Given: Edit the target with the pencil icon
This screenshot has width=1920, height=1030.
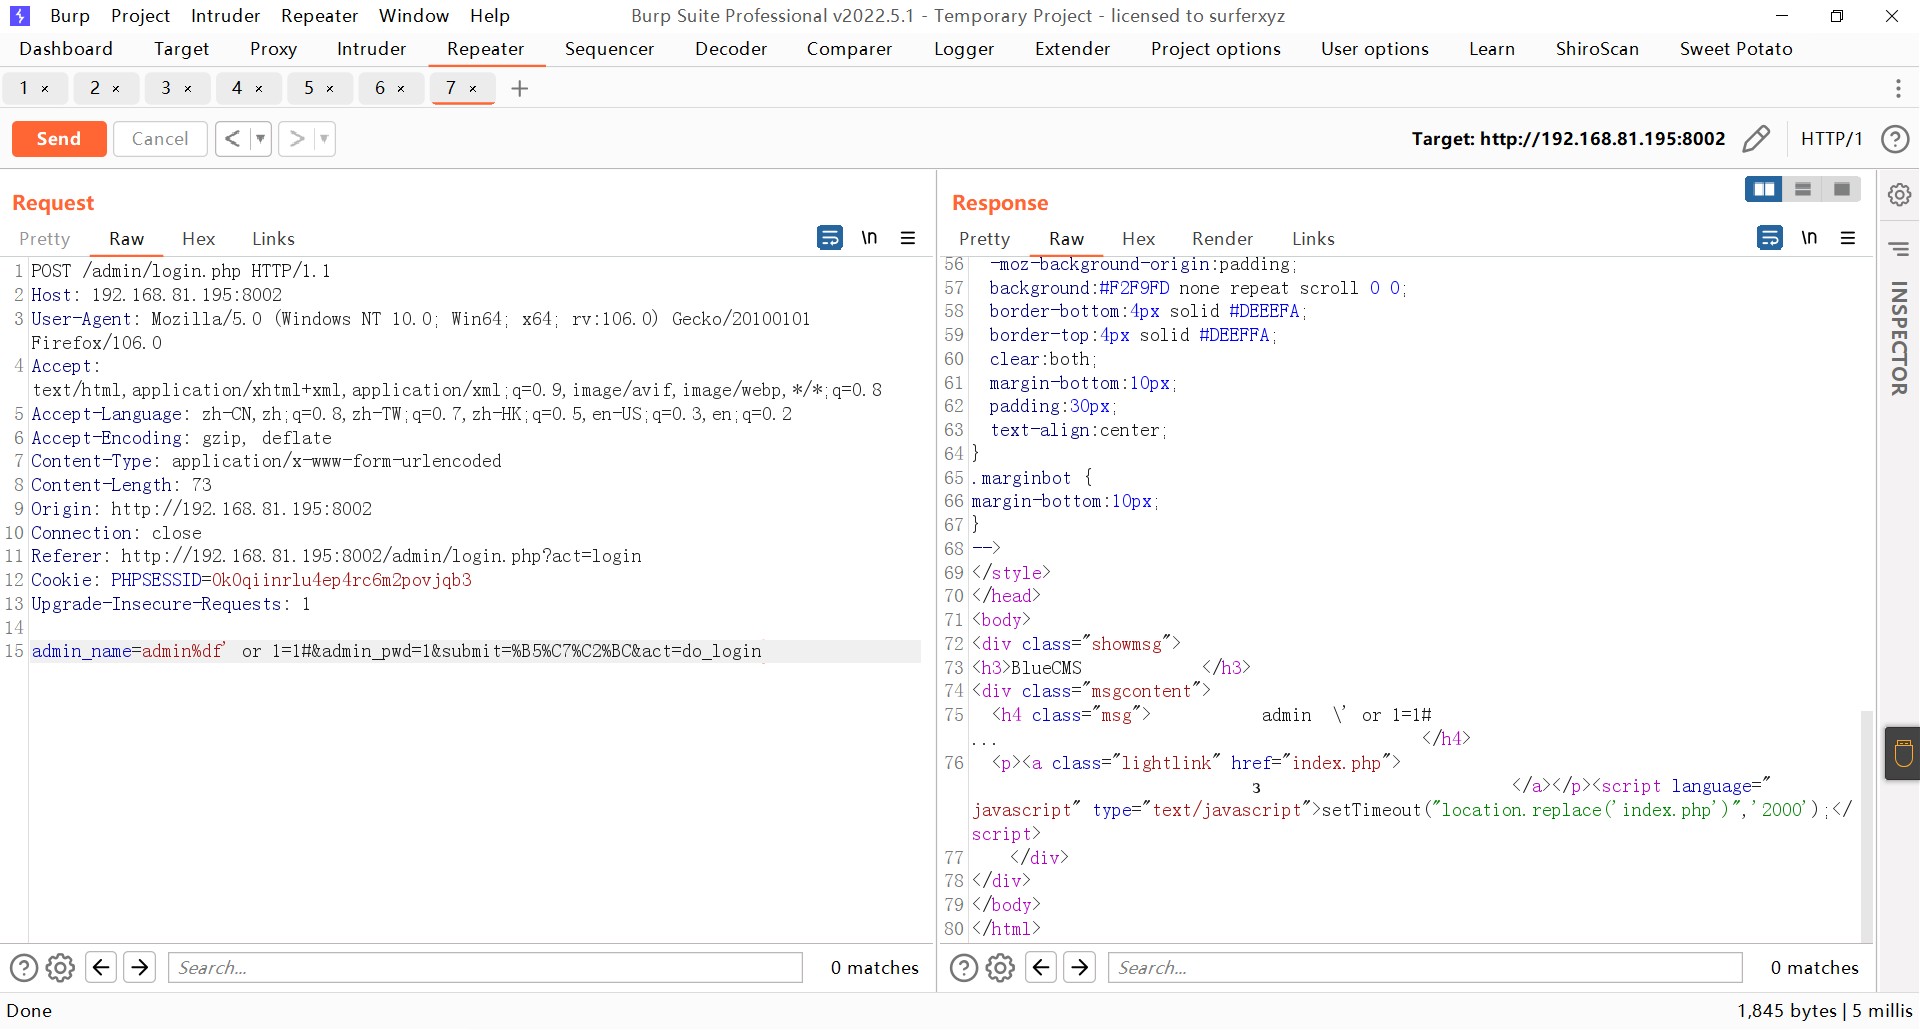Looking at the screenshot, I should pos(1756,139).
